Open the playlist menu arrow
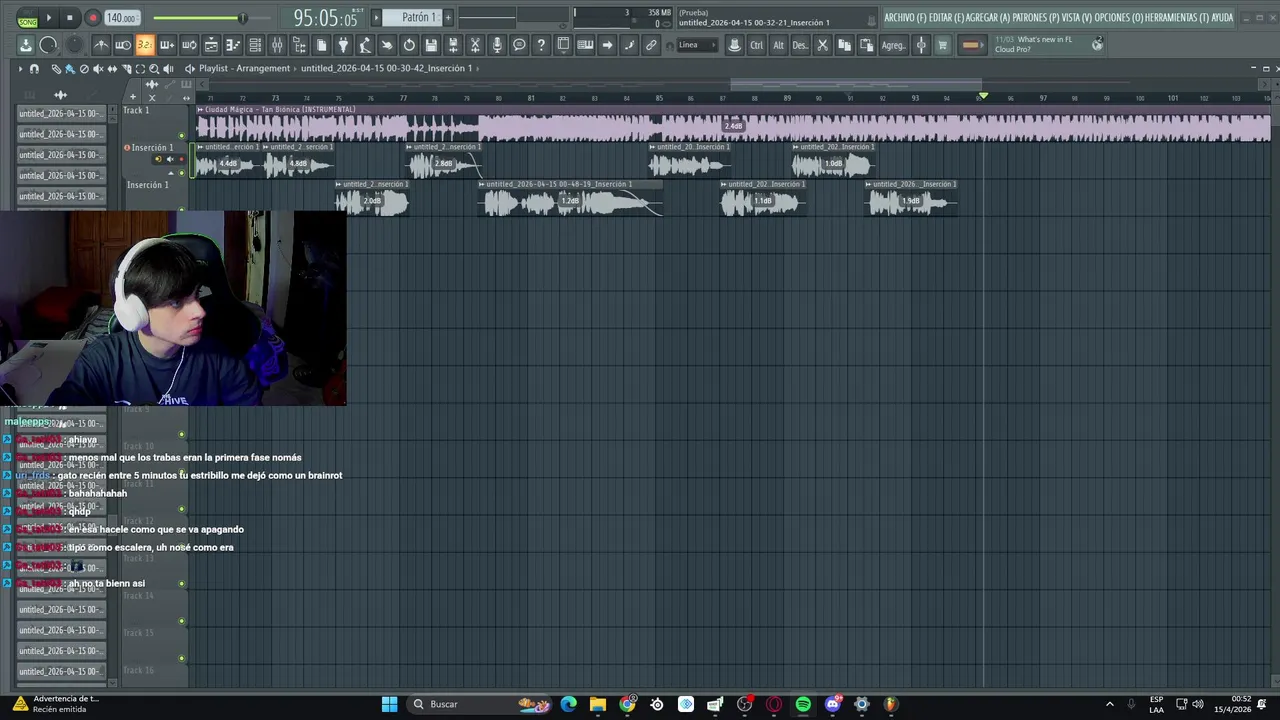Image resolution: width=1280 pixels, height=720 pixels. (x=20, y=68)
